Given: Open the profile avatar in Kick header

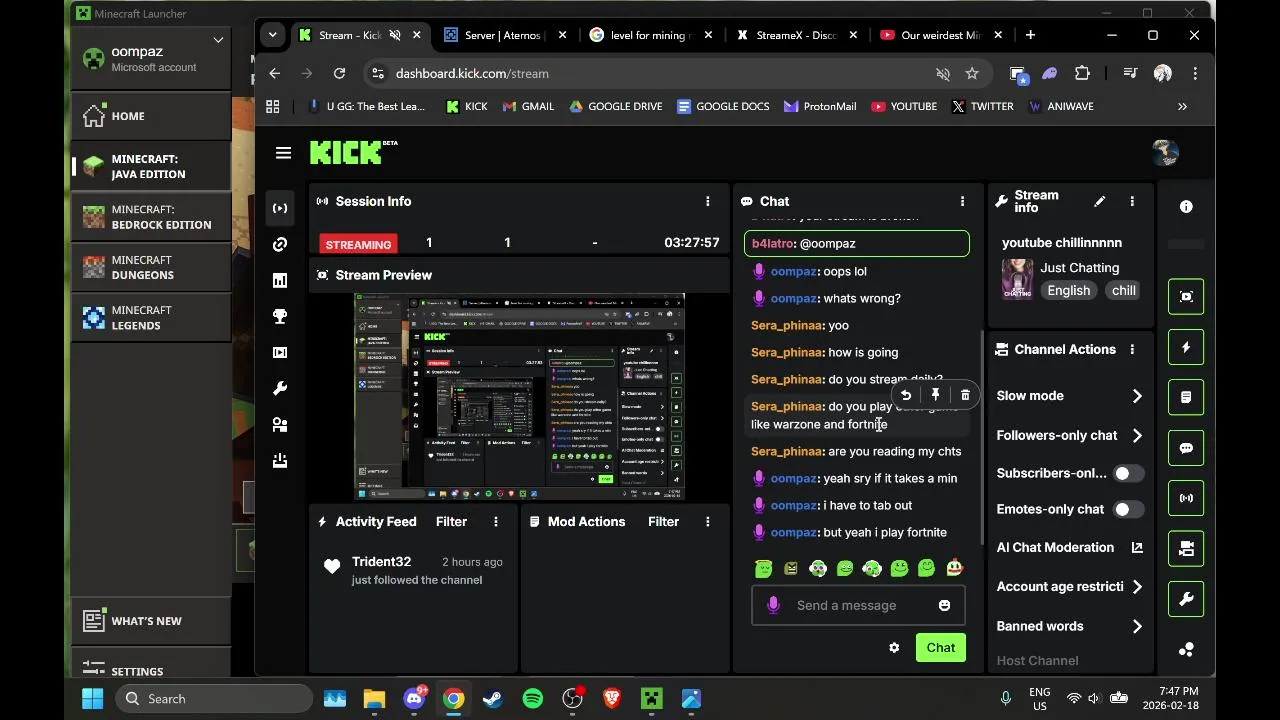Looking at the screenshot, I should (1165, 152).
